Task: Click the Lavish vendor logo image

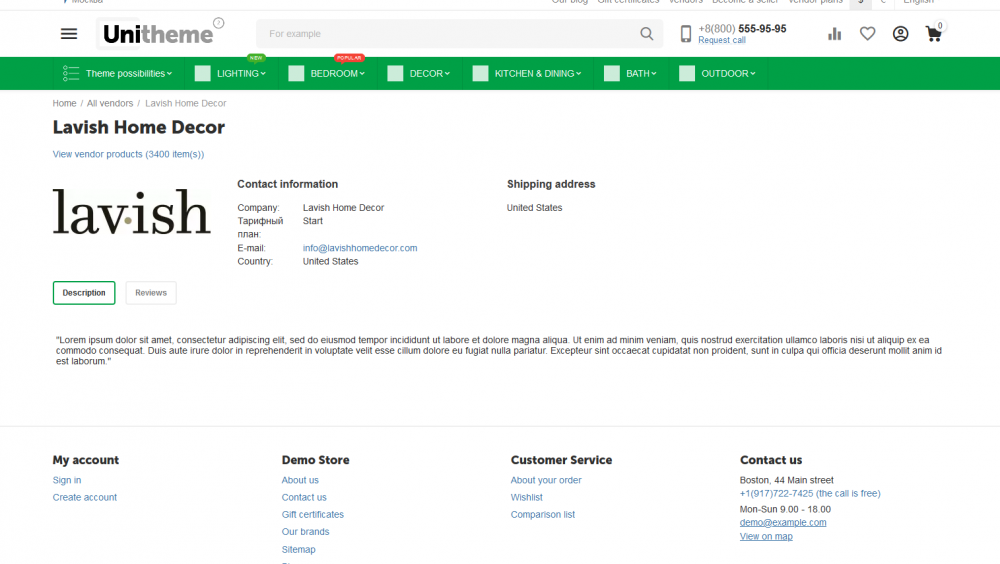Action: coord(131,211)
